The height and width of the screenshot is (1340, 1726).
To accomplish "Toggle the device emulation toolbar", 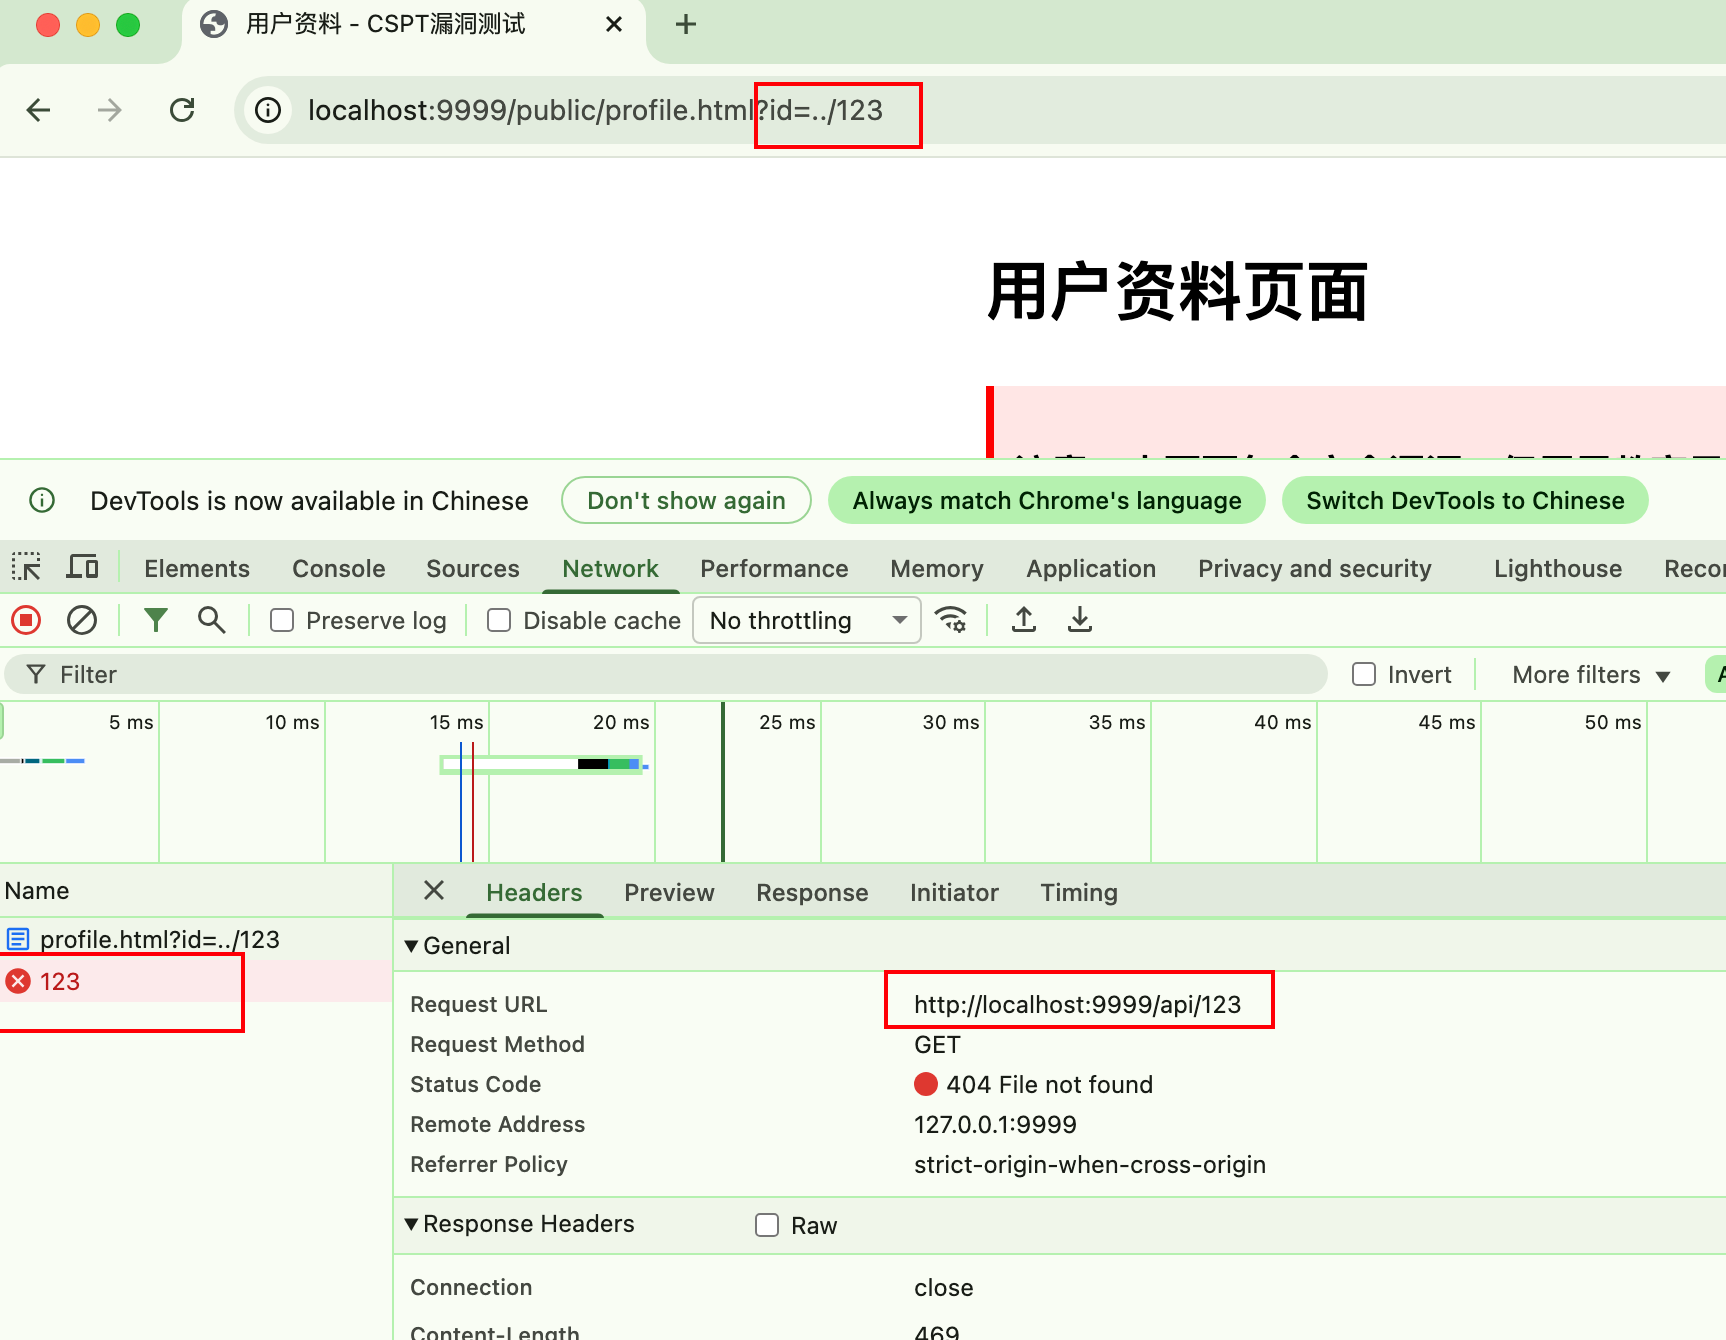I will [x=82, y=567].
